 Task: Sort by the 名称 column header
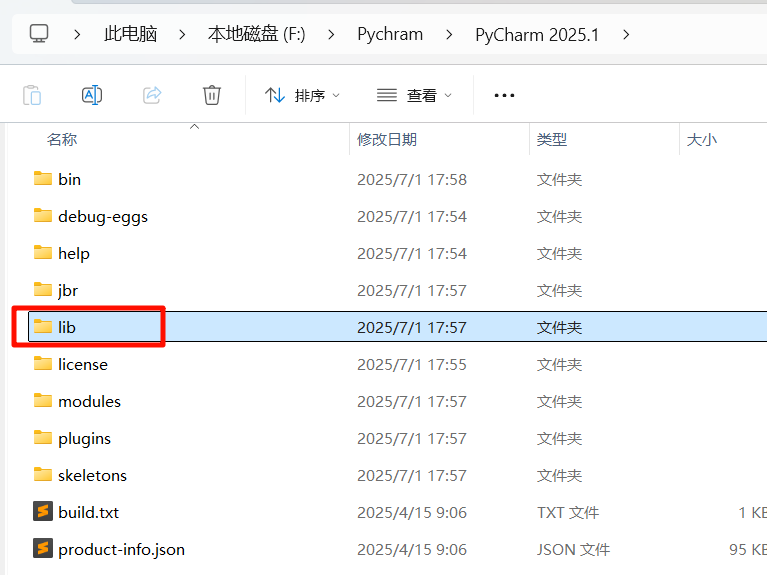pyautogui.click(x=62, y=139)
